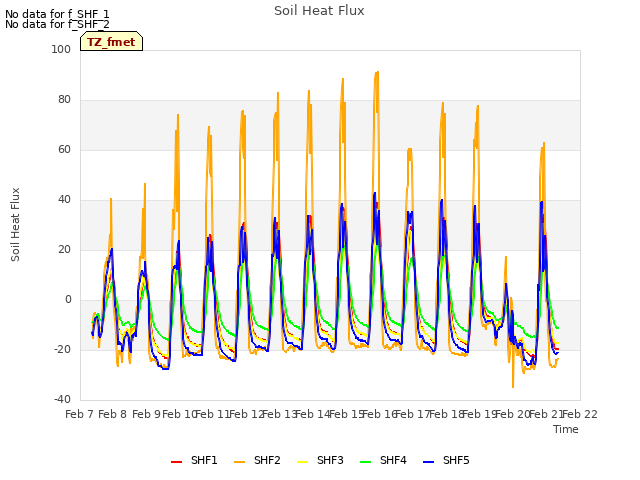This screenshot has height=480, width=640.
Task: Click the 100 y-axis tick label
Action: (x=61, y=49)
